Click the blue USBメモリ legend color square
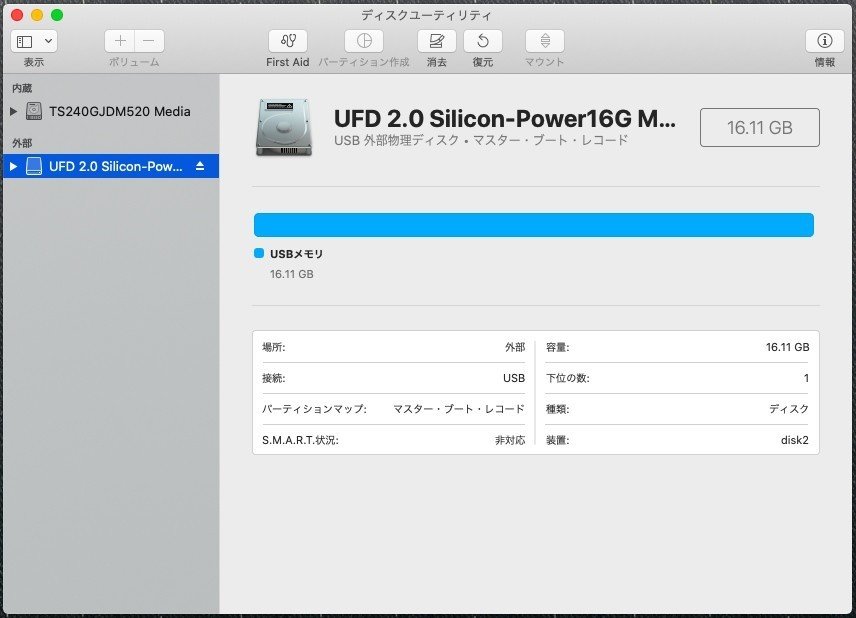Image resolution: width=856 pixels, height=618 pixels. pos(259,253)
